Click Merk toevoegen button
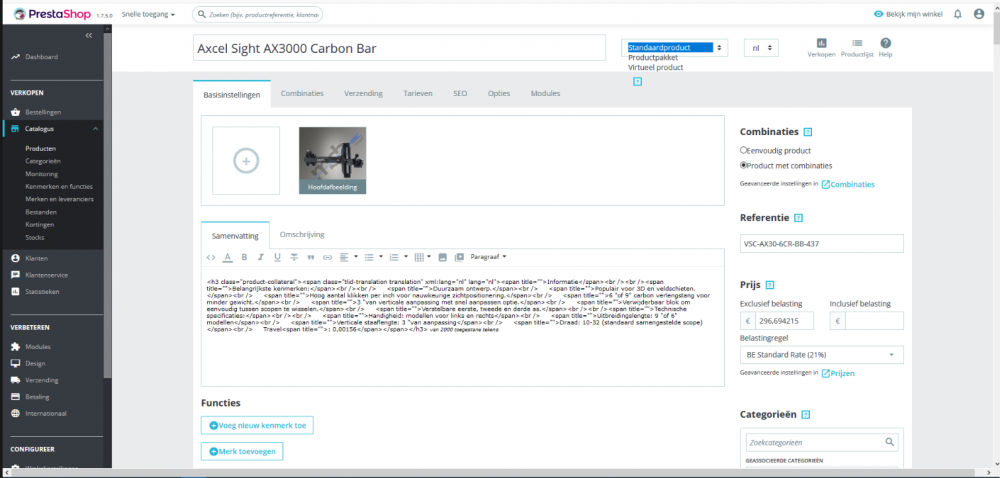 [x=242, y=451]
